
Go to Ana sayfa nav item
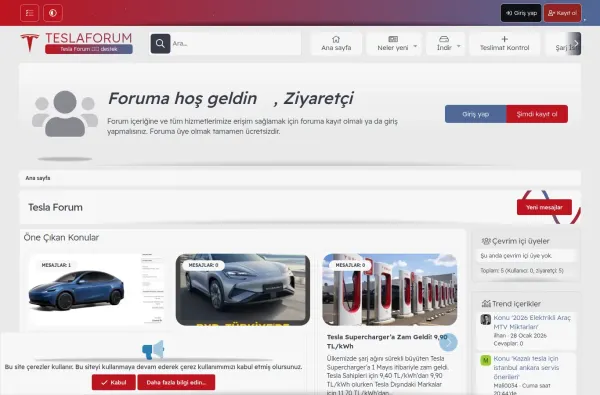(336, 44)
